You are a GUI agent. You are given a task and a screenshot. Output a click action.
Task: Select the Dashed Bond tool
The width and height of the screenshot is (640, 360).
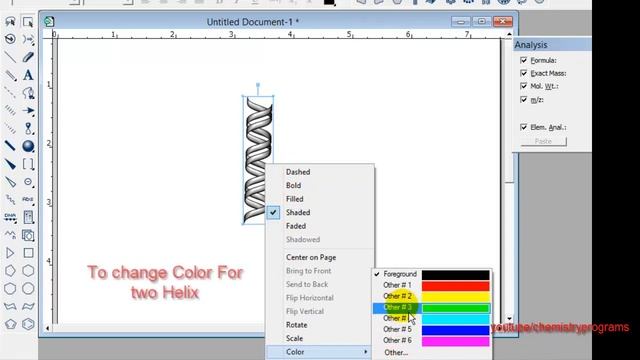click(x=10, y=93)
